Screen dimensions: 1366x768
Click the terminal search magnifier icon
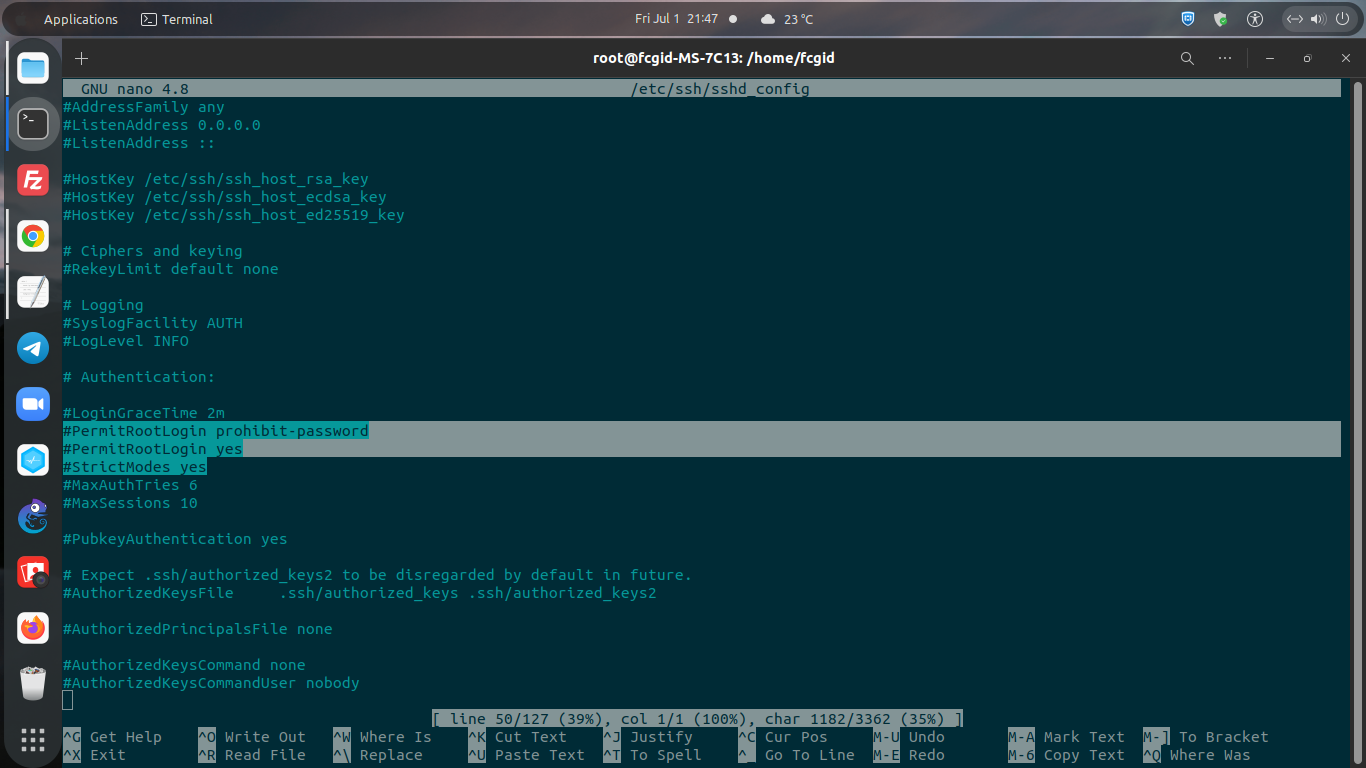1187,58
